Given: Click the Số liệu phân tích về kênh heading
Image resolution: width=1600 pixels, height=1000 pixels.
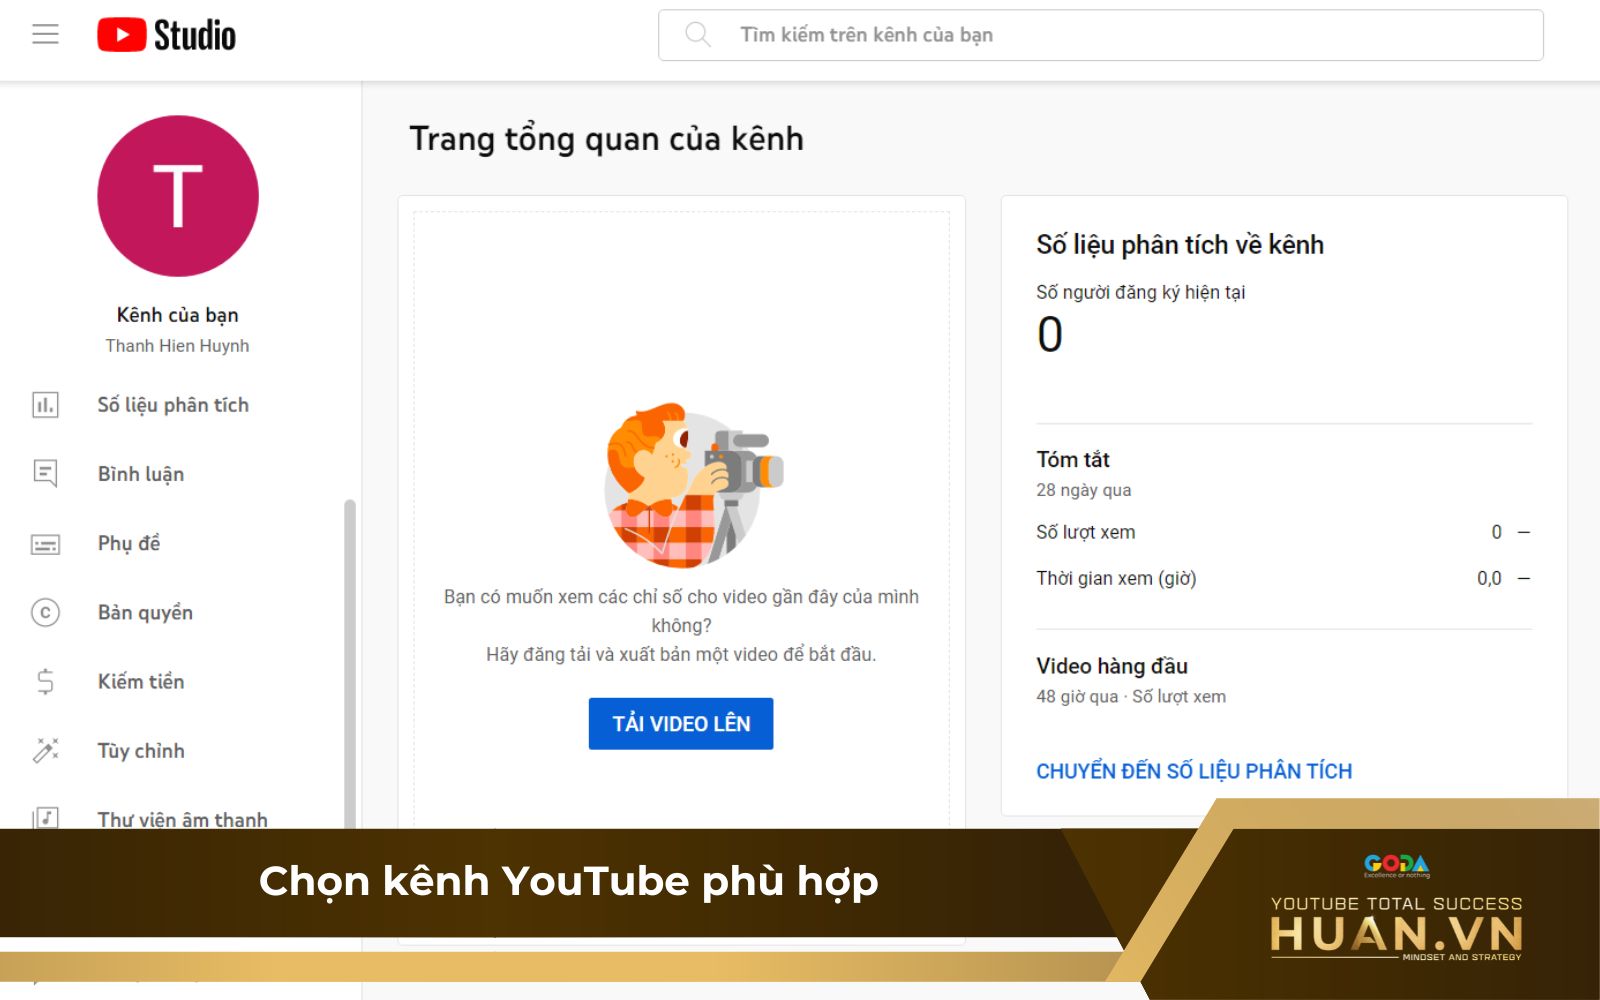Looking at the screenshot, I should pos(1180,245).
